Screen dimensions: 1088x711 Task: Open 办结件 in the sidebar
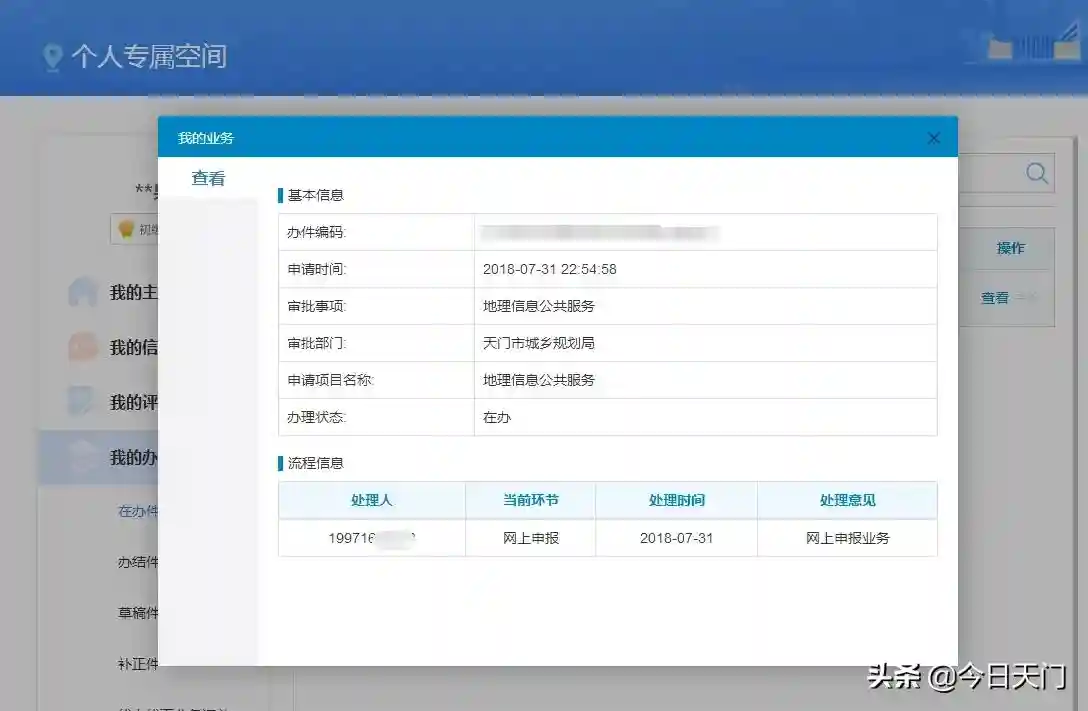click(138, 562)
